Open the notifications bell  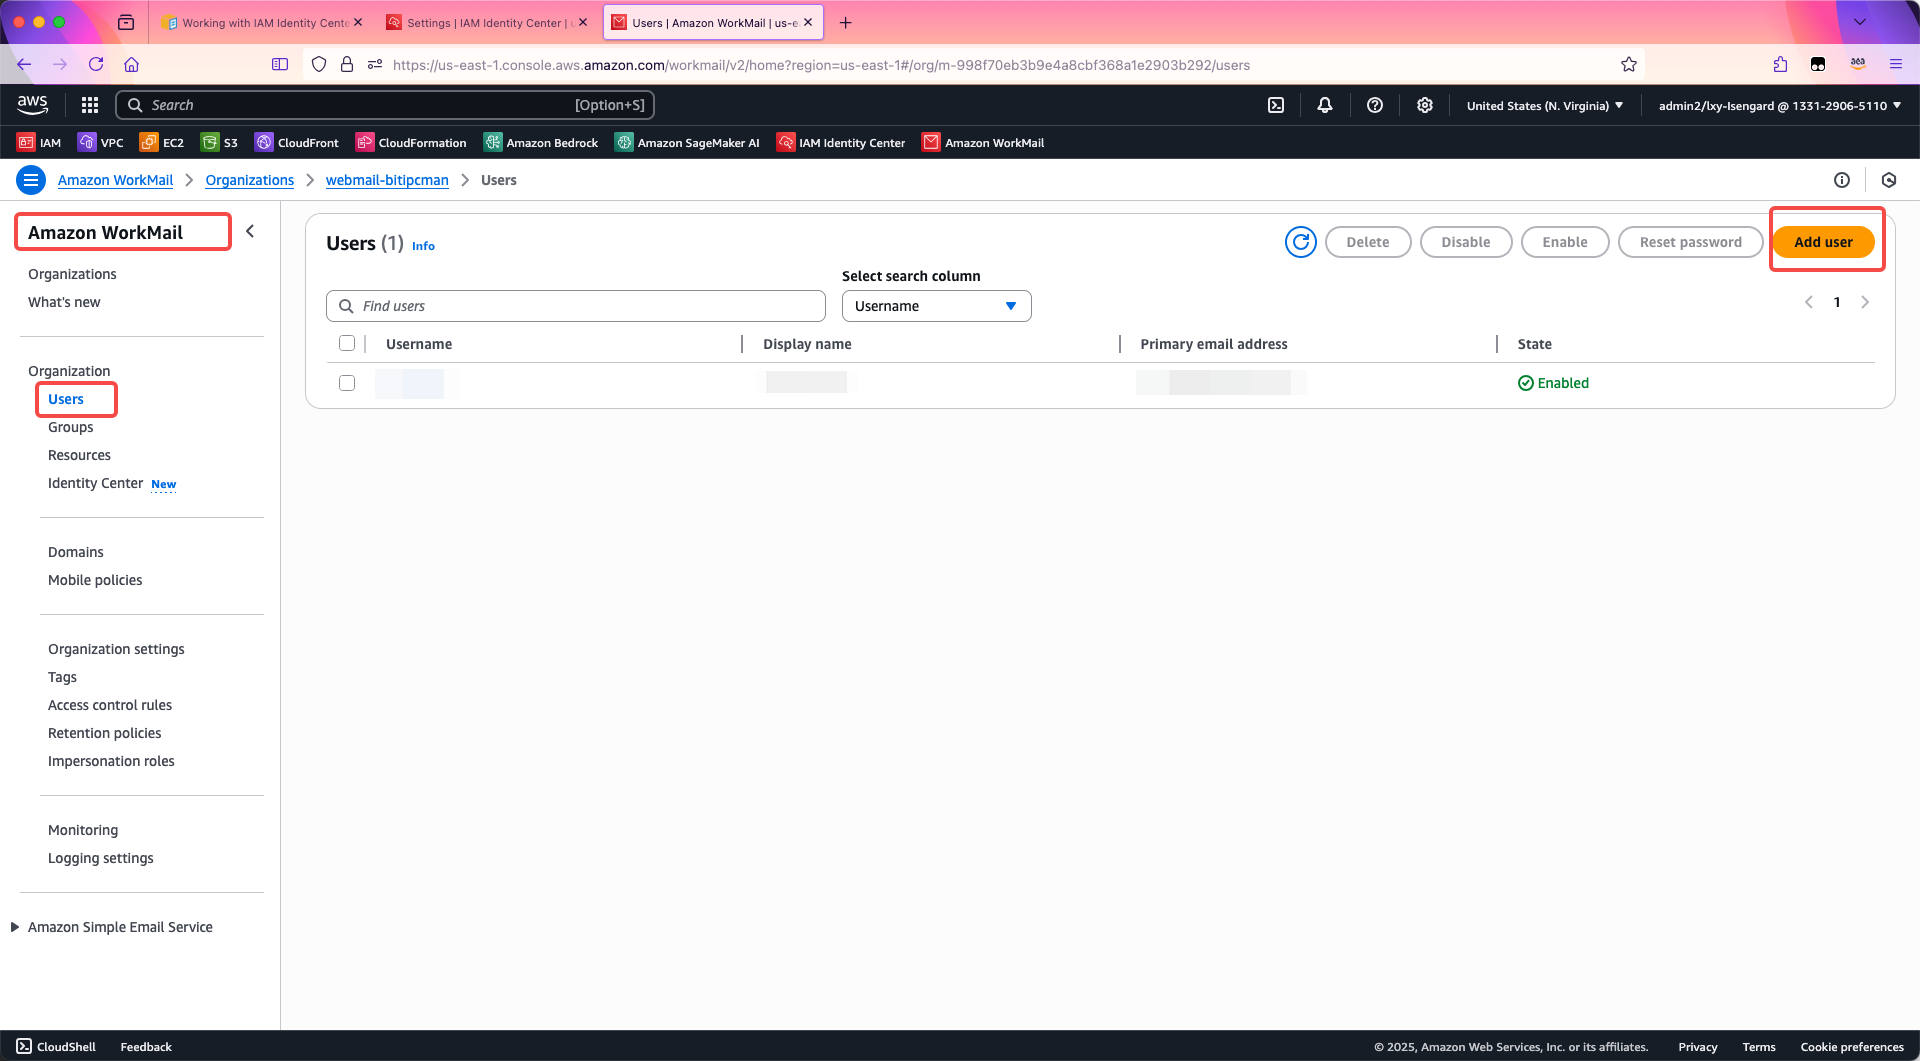click(1325, 105)
